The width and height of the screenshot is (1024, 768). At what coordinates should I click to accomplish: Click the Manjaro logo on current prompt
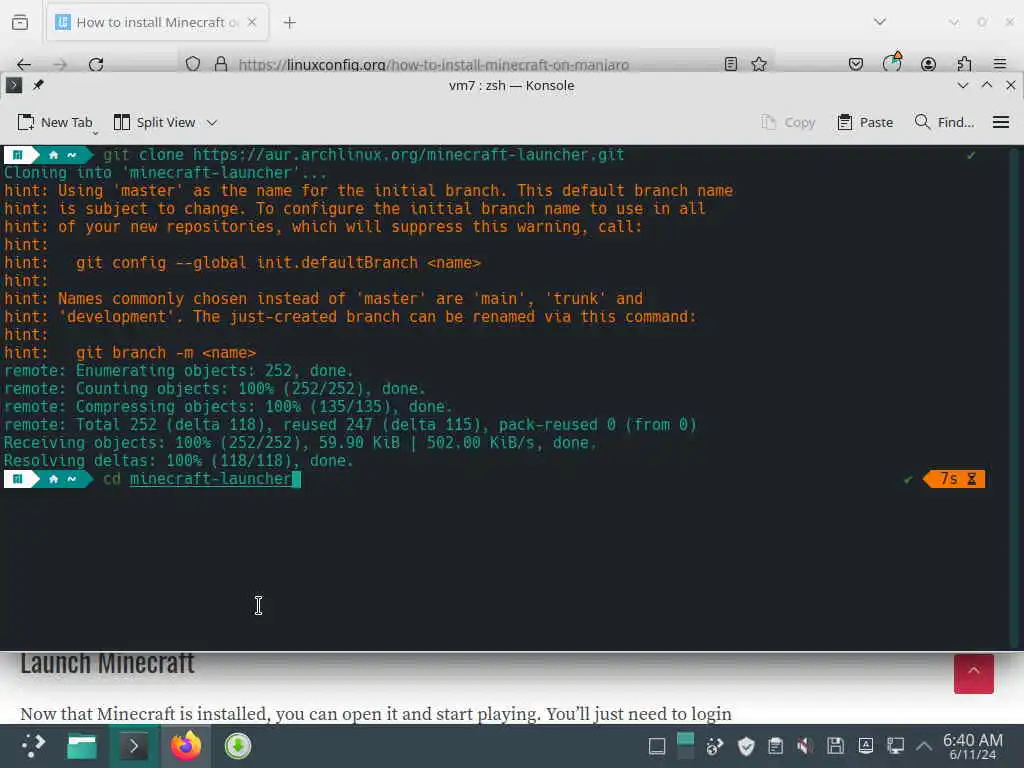click(18, 479)
